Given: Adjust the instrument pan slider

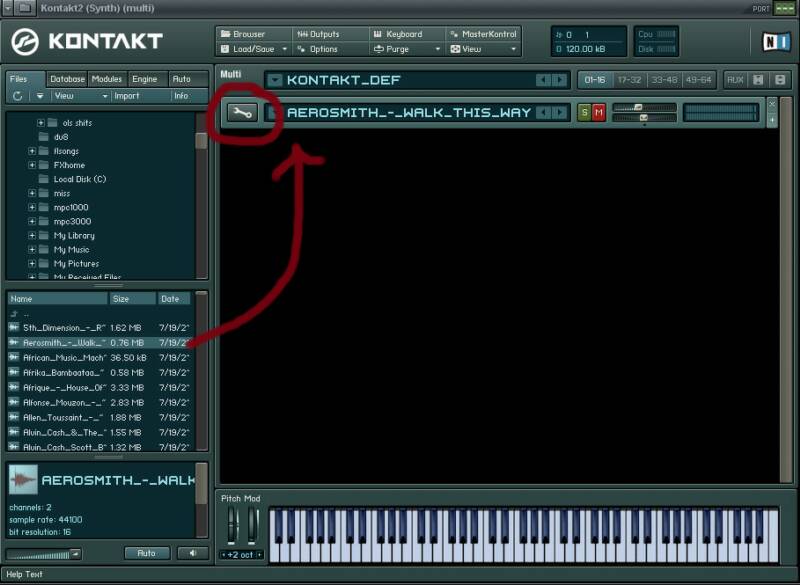Looking at the screenshot, I should click(644, 118).
